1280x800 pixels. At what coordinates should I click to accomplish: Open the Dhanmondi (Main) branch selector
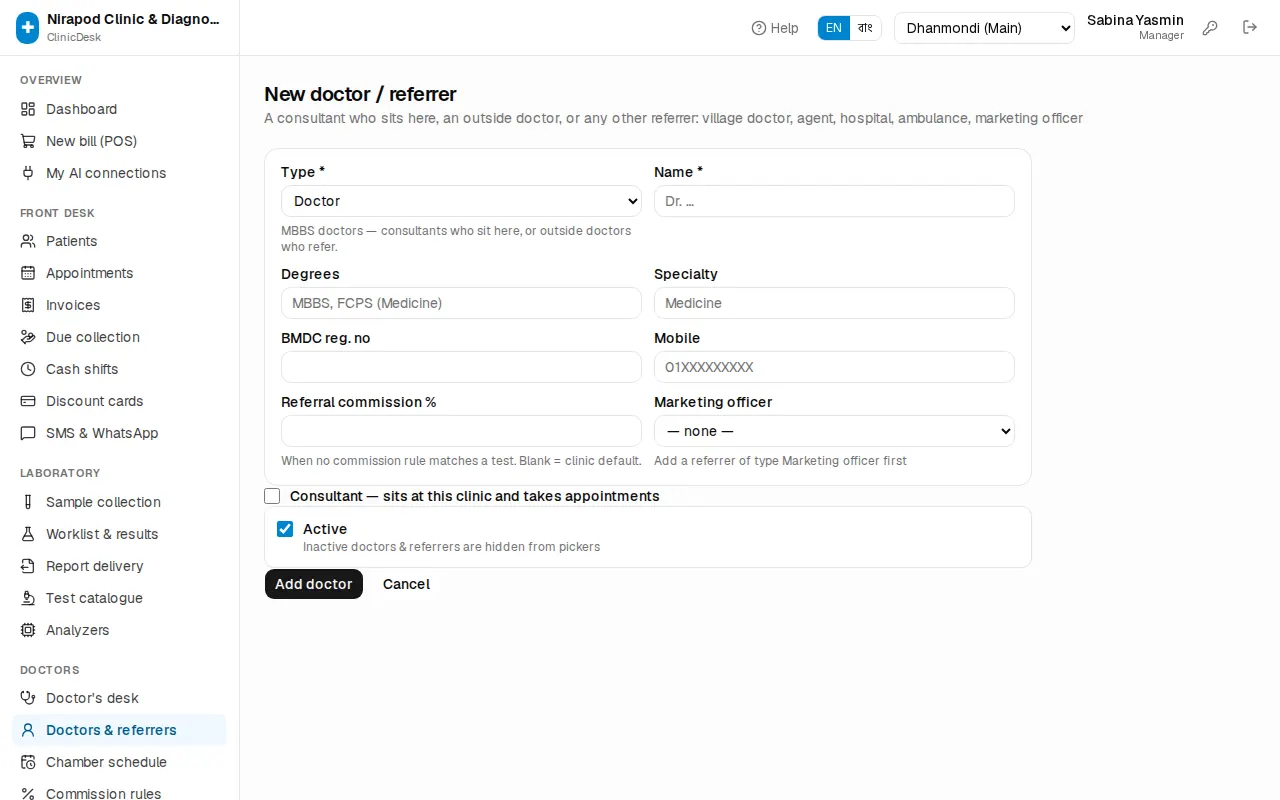tap(984, 28)
